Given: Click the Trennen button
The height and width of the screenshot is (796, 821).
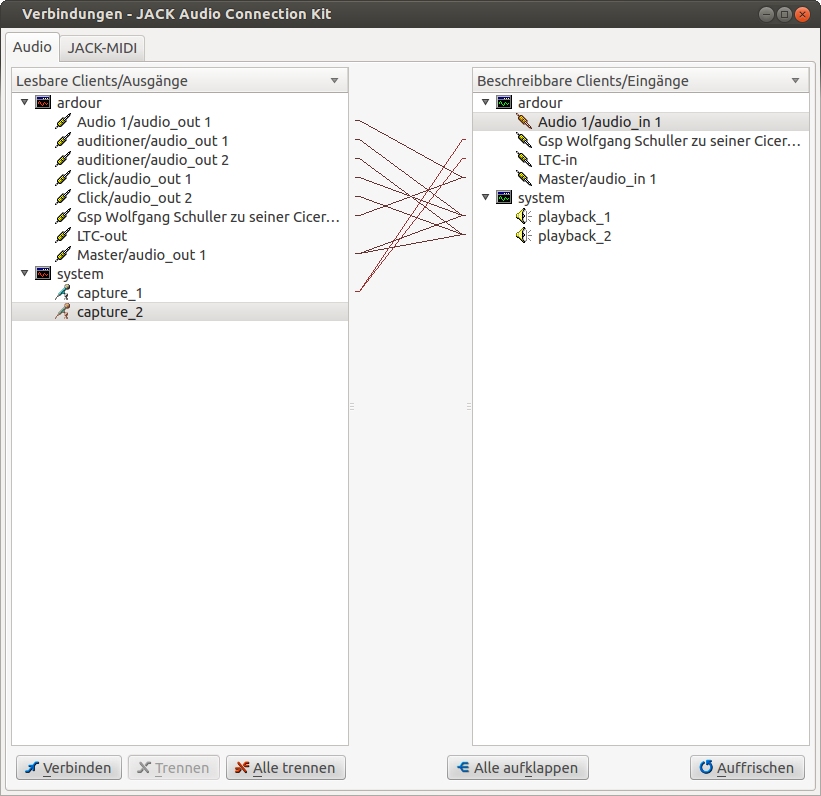Looking at the screenshot, I should point(174,768).
